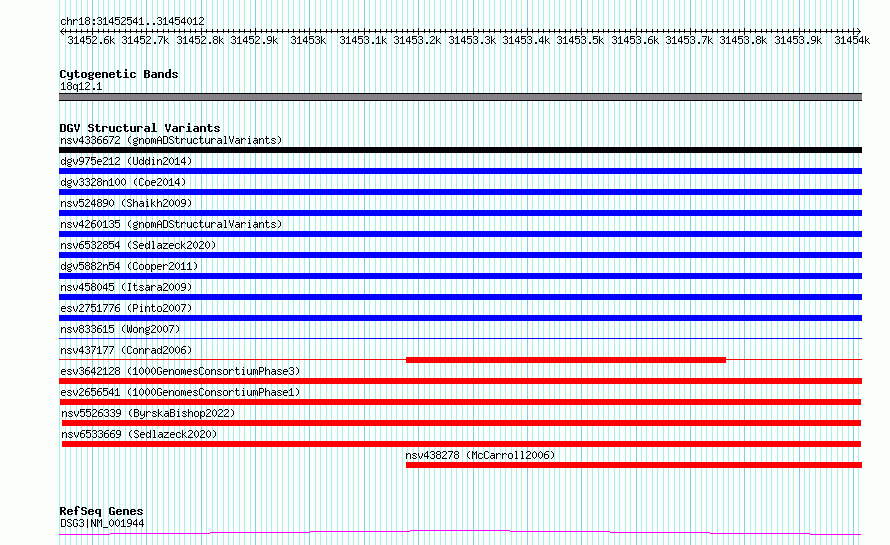Open variant nsv524890 (Shaikh2009) label
This screenshot has width=890, height=545.
126,203
